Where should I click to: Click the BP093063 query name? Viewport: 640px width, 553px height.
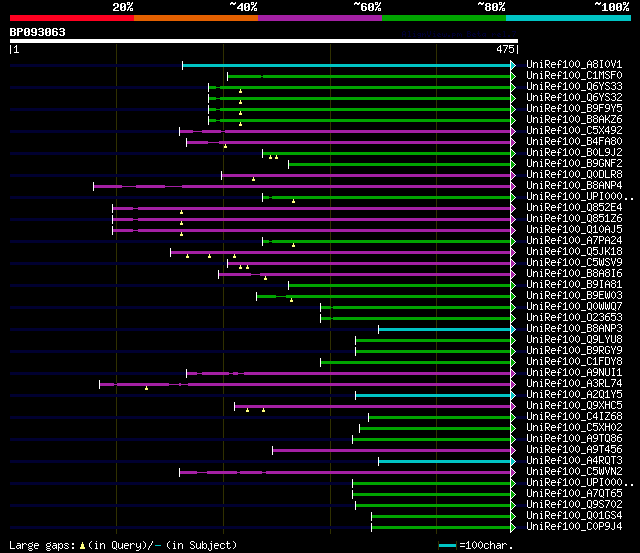pos(38,32)
